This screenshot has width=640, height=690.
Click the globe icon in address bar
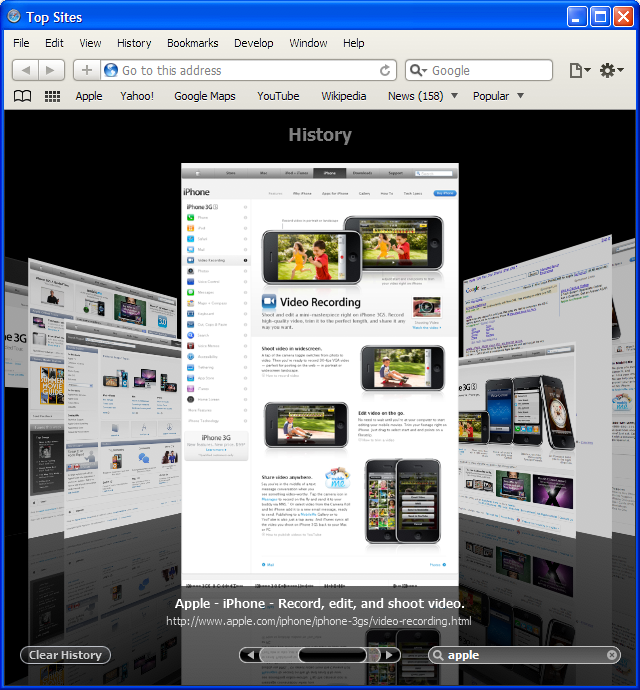pyautogui.click(x=111, y=70)
